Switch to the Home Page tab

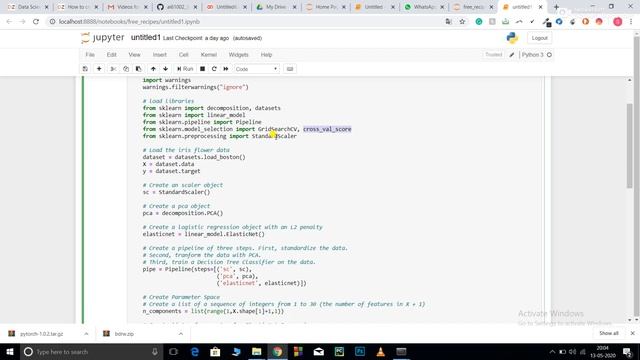point(326,7)
